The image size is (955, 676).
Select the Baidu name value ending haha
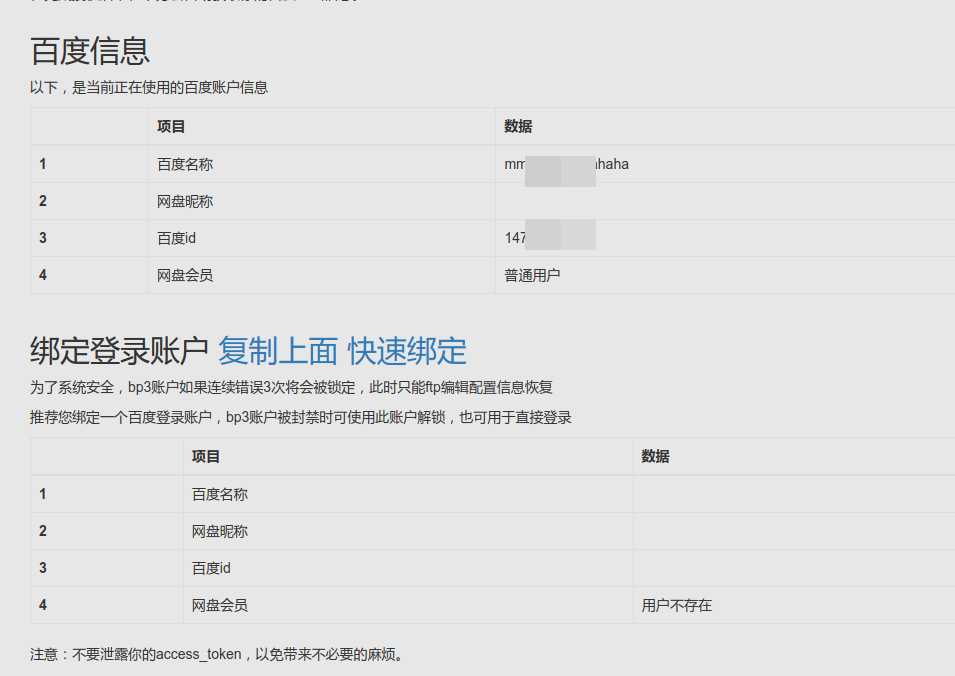(566, 164)
